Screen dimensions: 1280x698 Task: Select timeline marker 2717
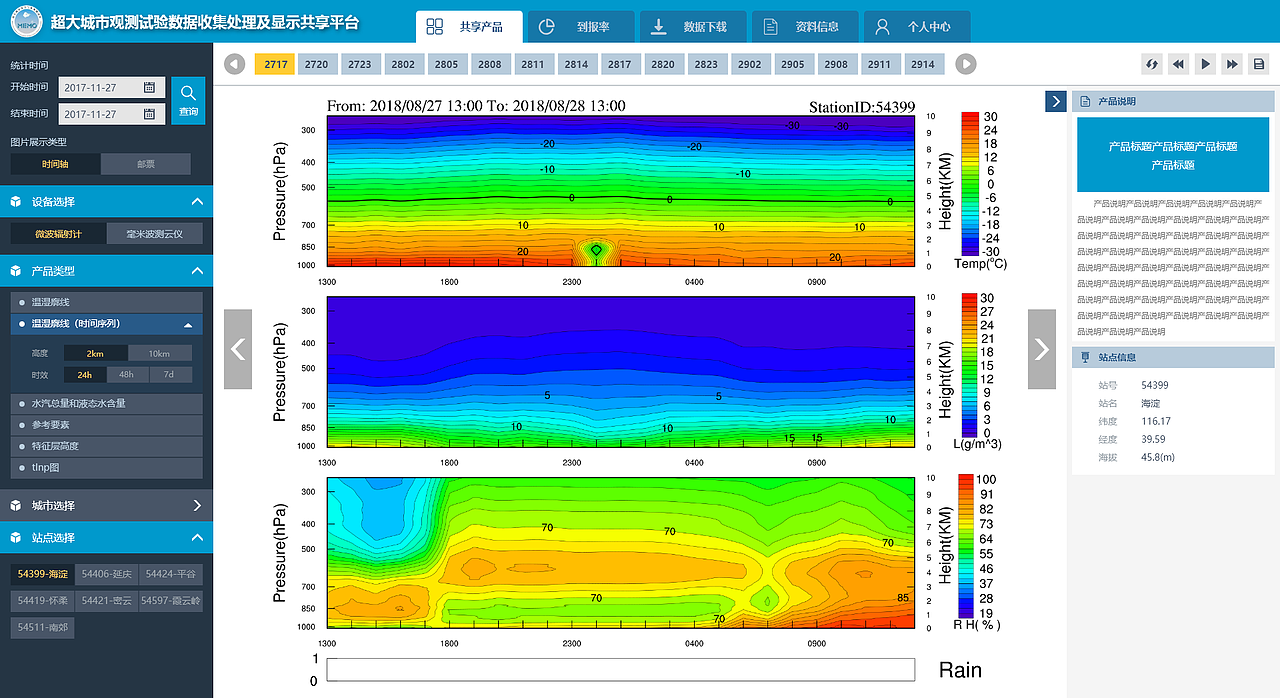coord(276,64)
